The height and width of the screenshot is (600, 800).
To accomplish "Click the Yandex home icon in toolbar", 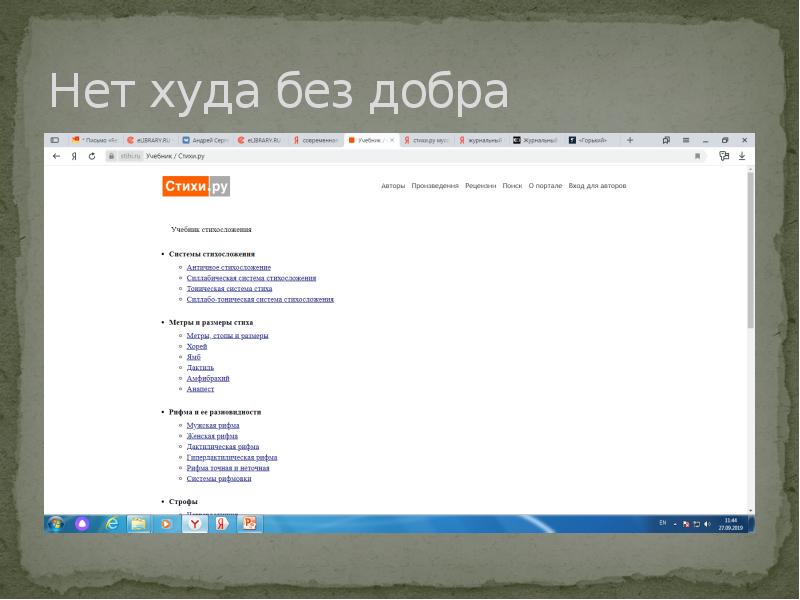I will point(74,156).
